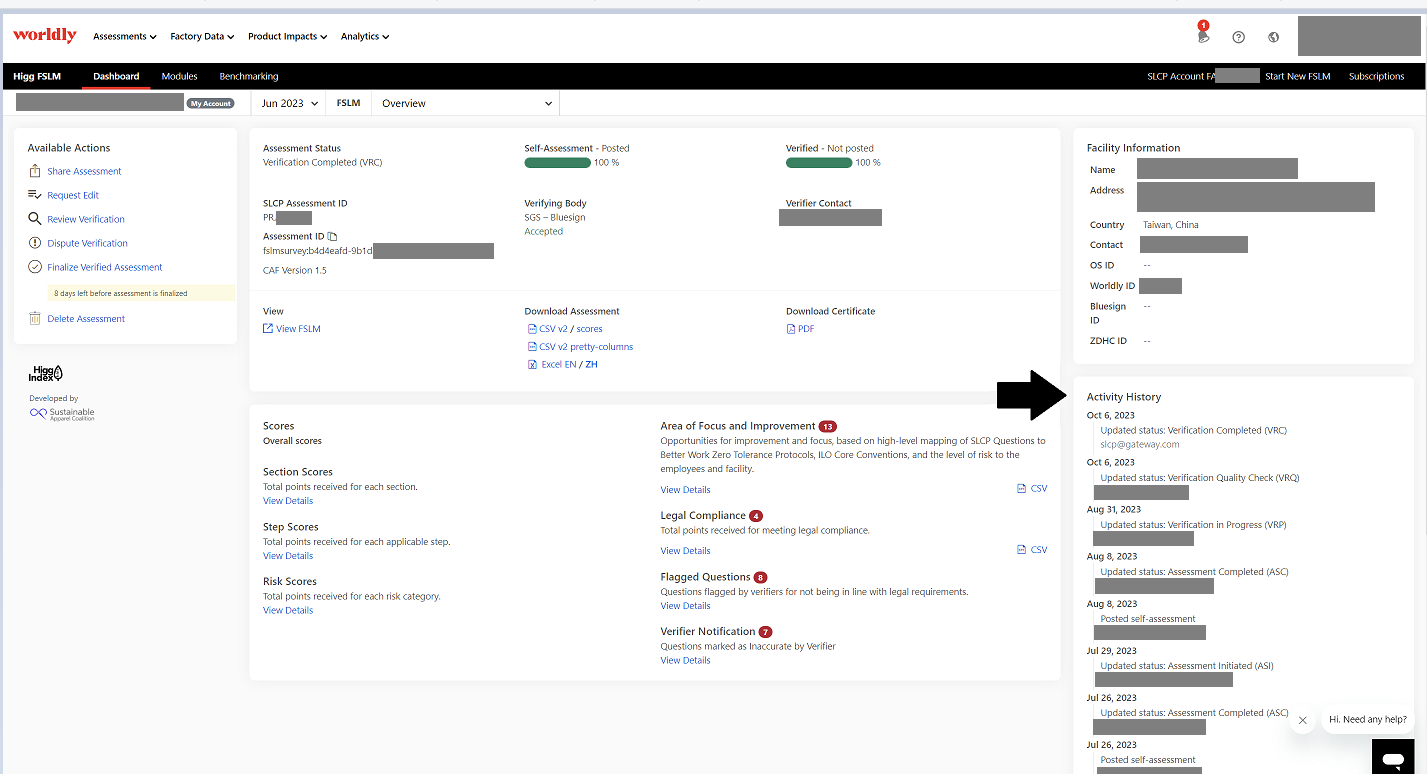The width and height of the screenshot is (1427, 774).
Task: Click the Self-Assessment progress bar
Action: tap(557, 162)
